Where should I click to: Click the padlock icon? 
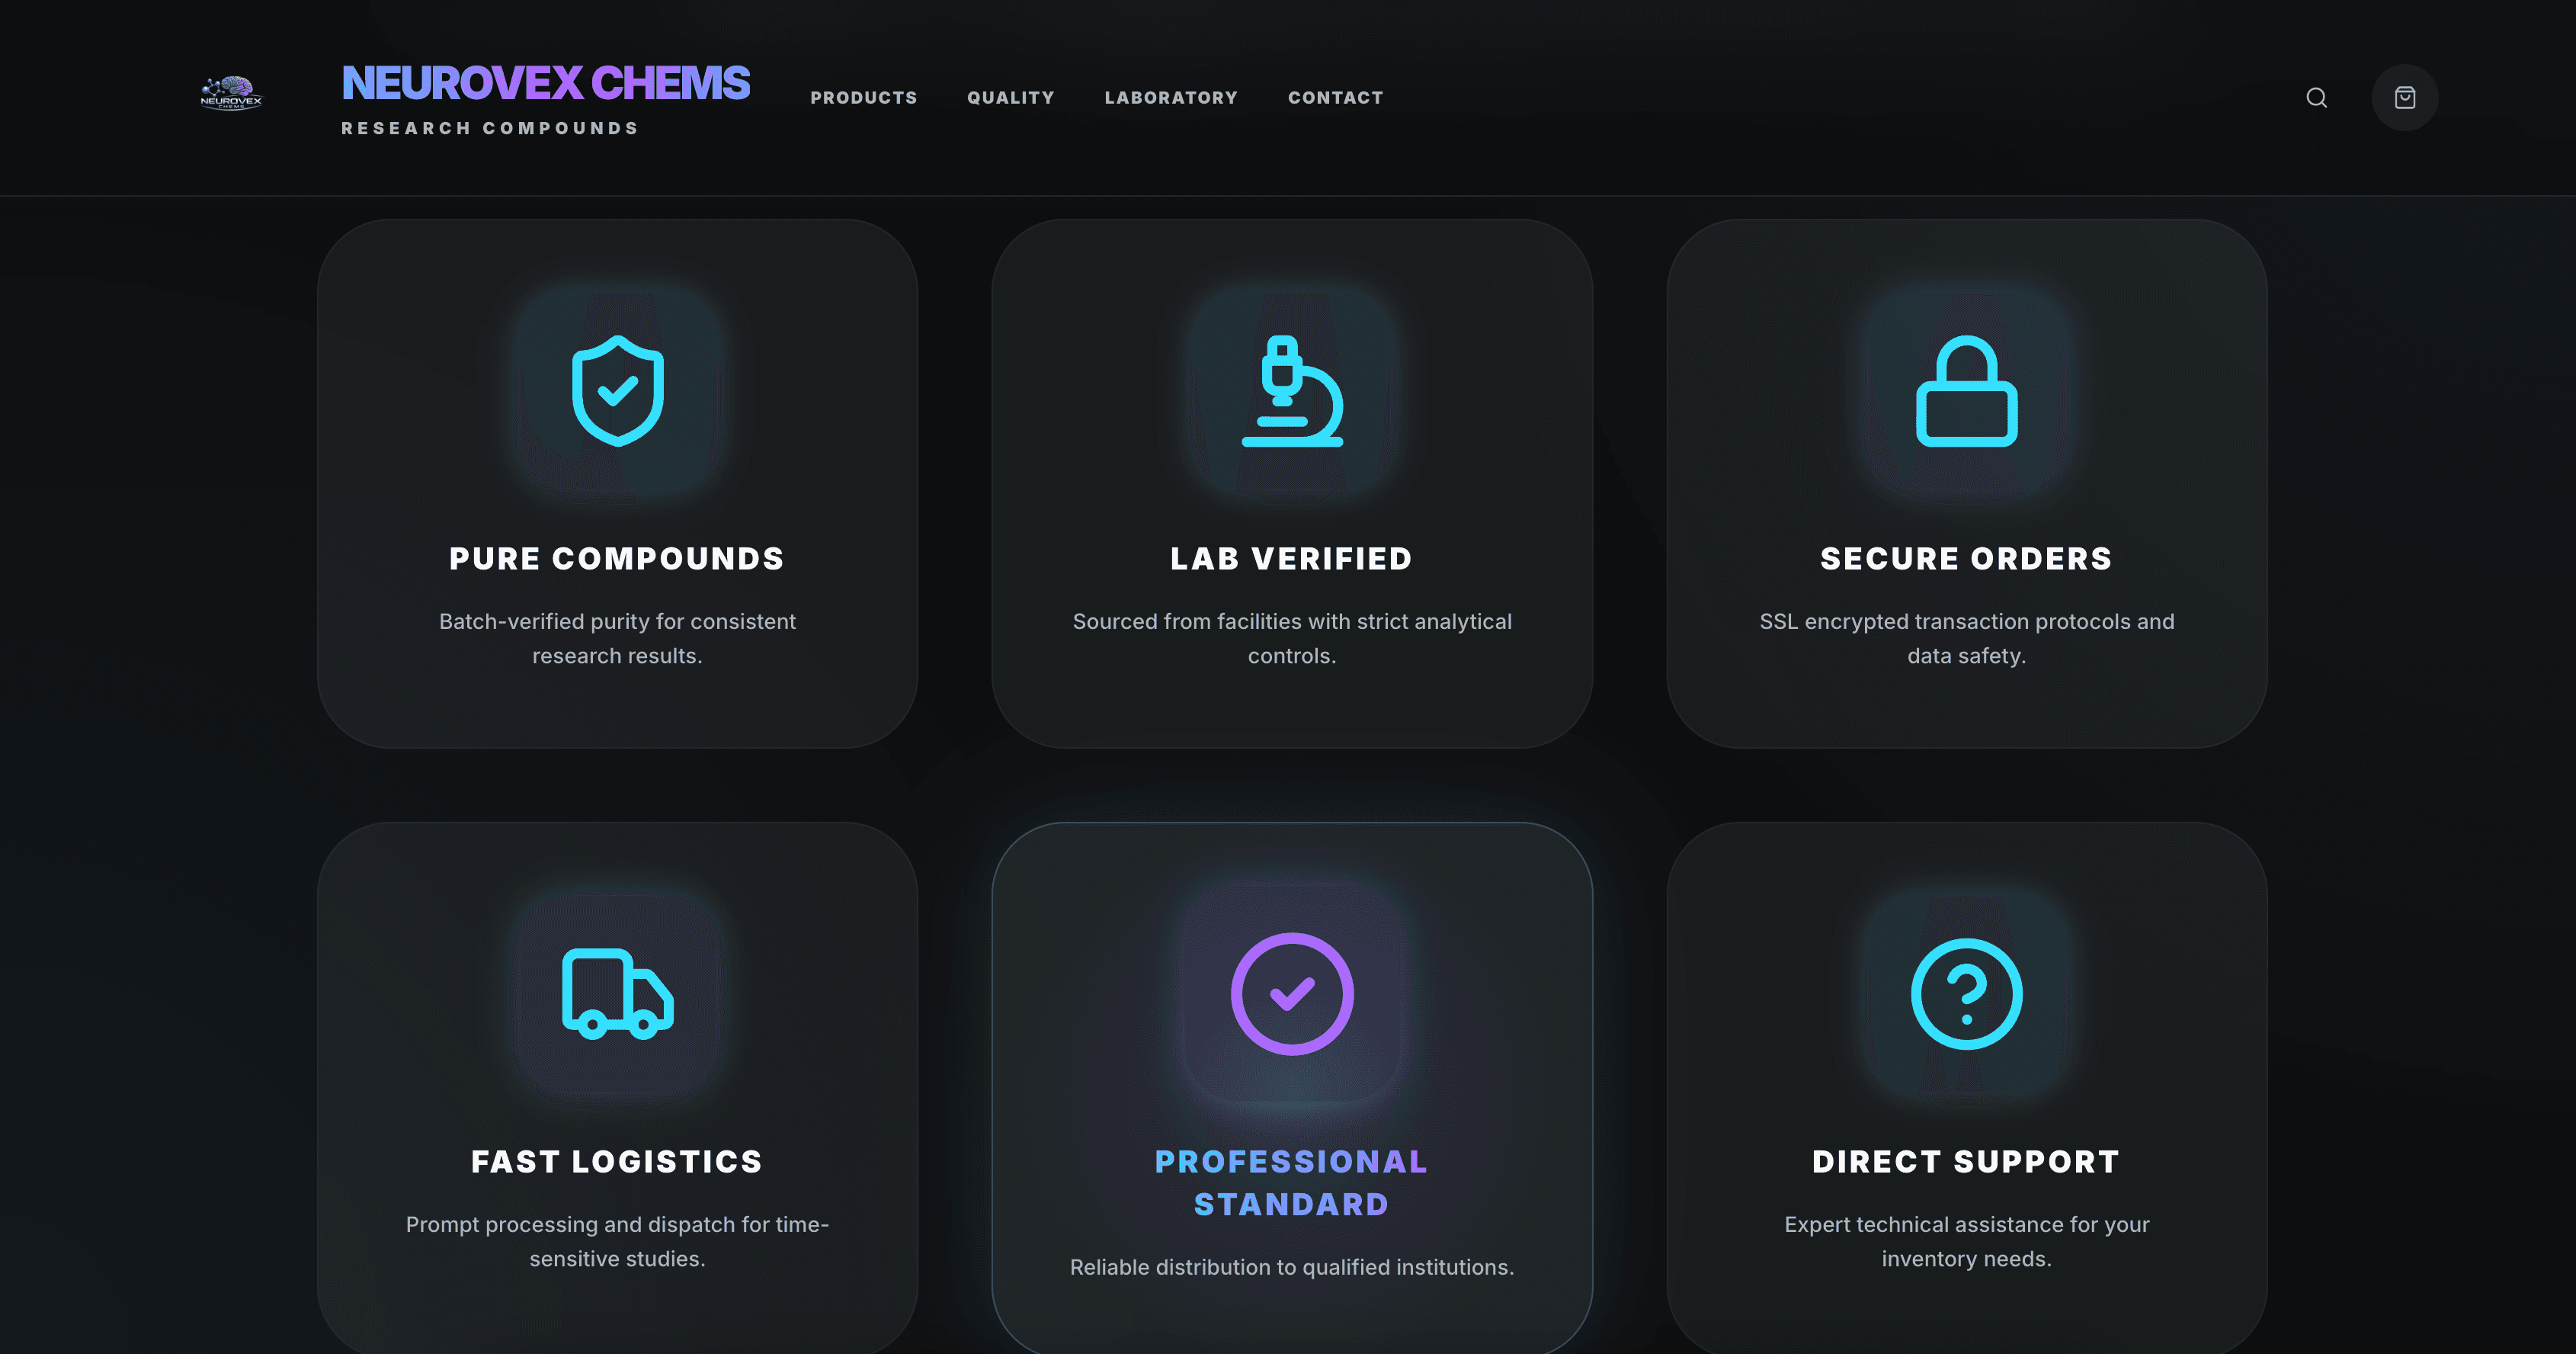tap(1966, 390)
